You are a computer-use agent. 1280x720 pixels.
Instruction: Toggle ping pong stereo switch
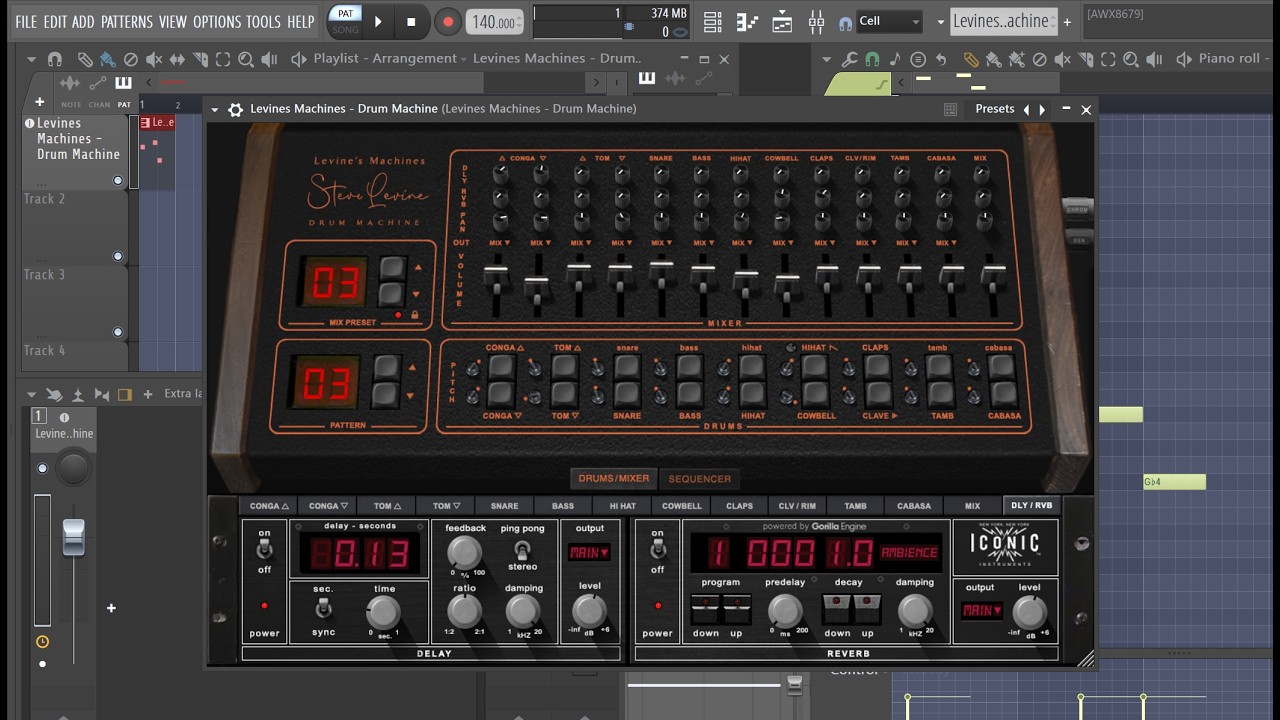point(522,549)
